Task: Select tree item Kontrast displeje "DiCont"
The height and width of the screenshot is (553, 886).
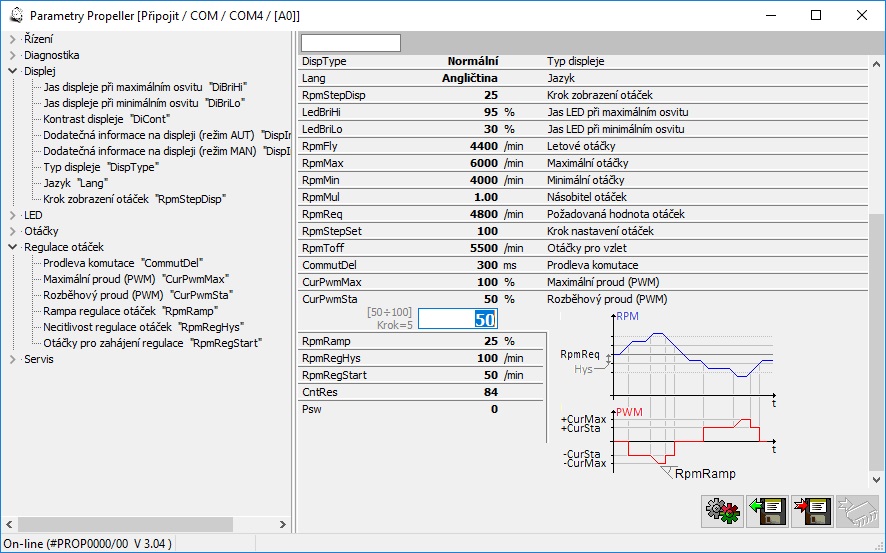Action: 106,119
